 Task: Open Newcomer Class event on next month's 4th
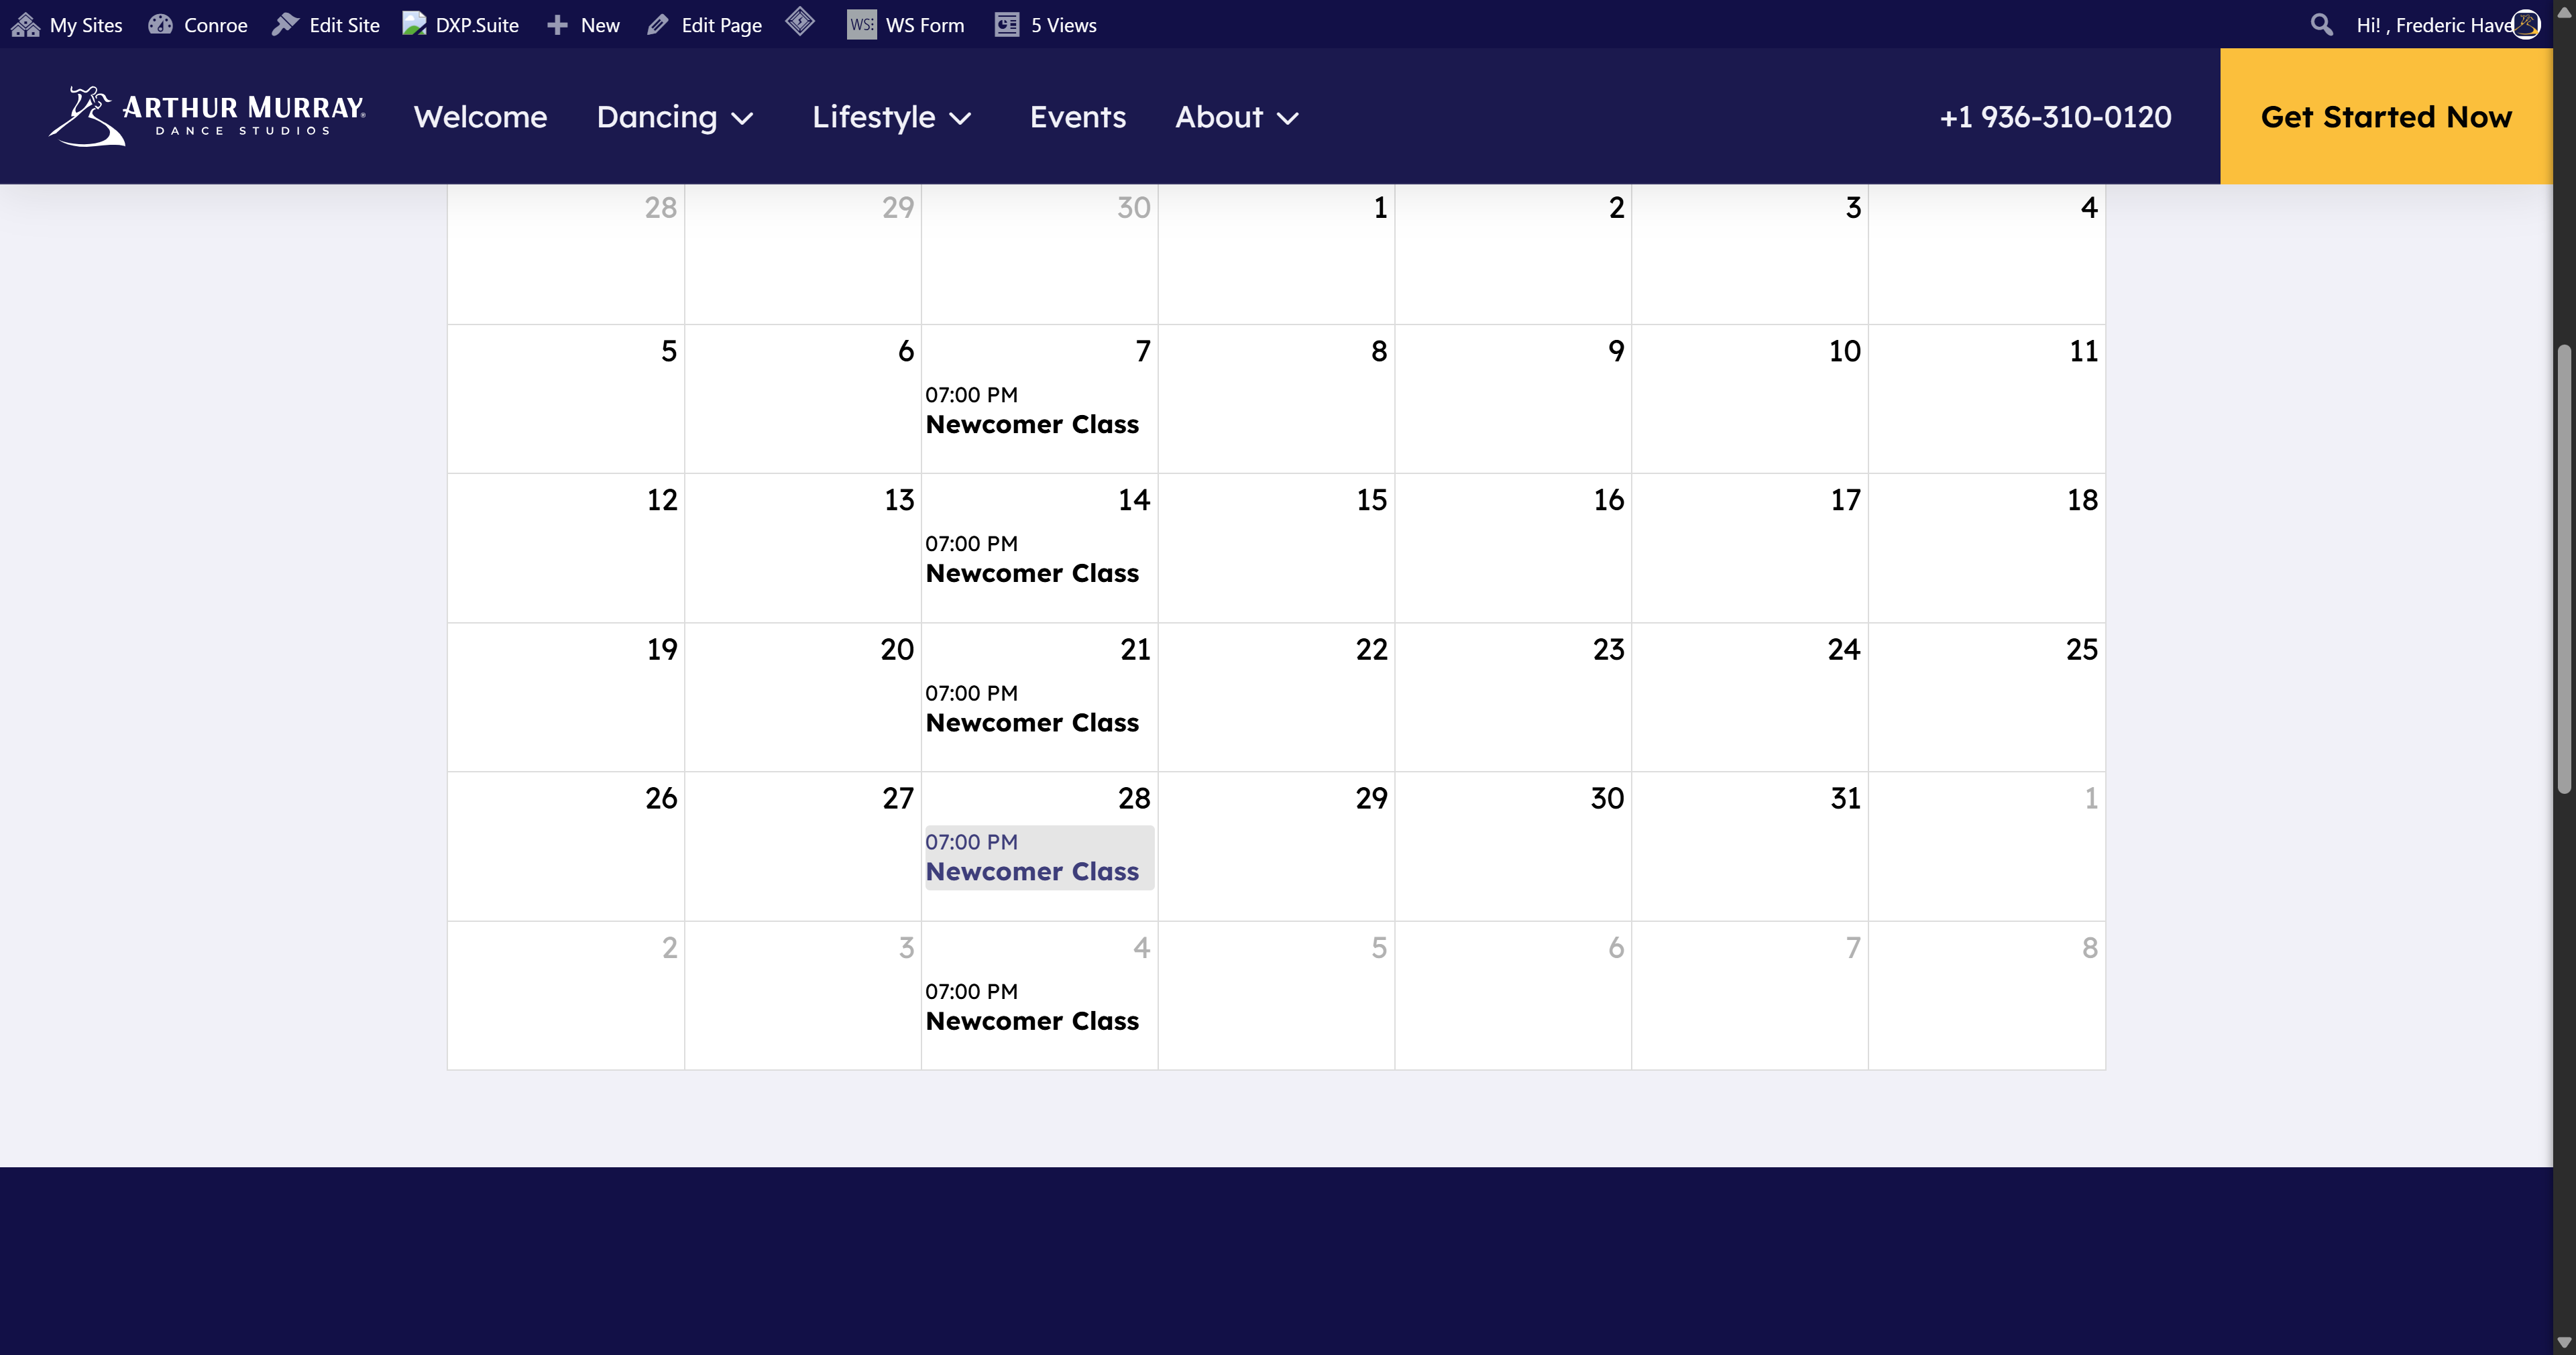1032,1021
